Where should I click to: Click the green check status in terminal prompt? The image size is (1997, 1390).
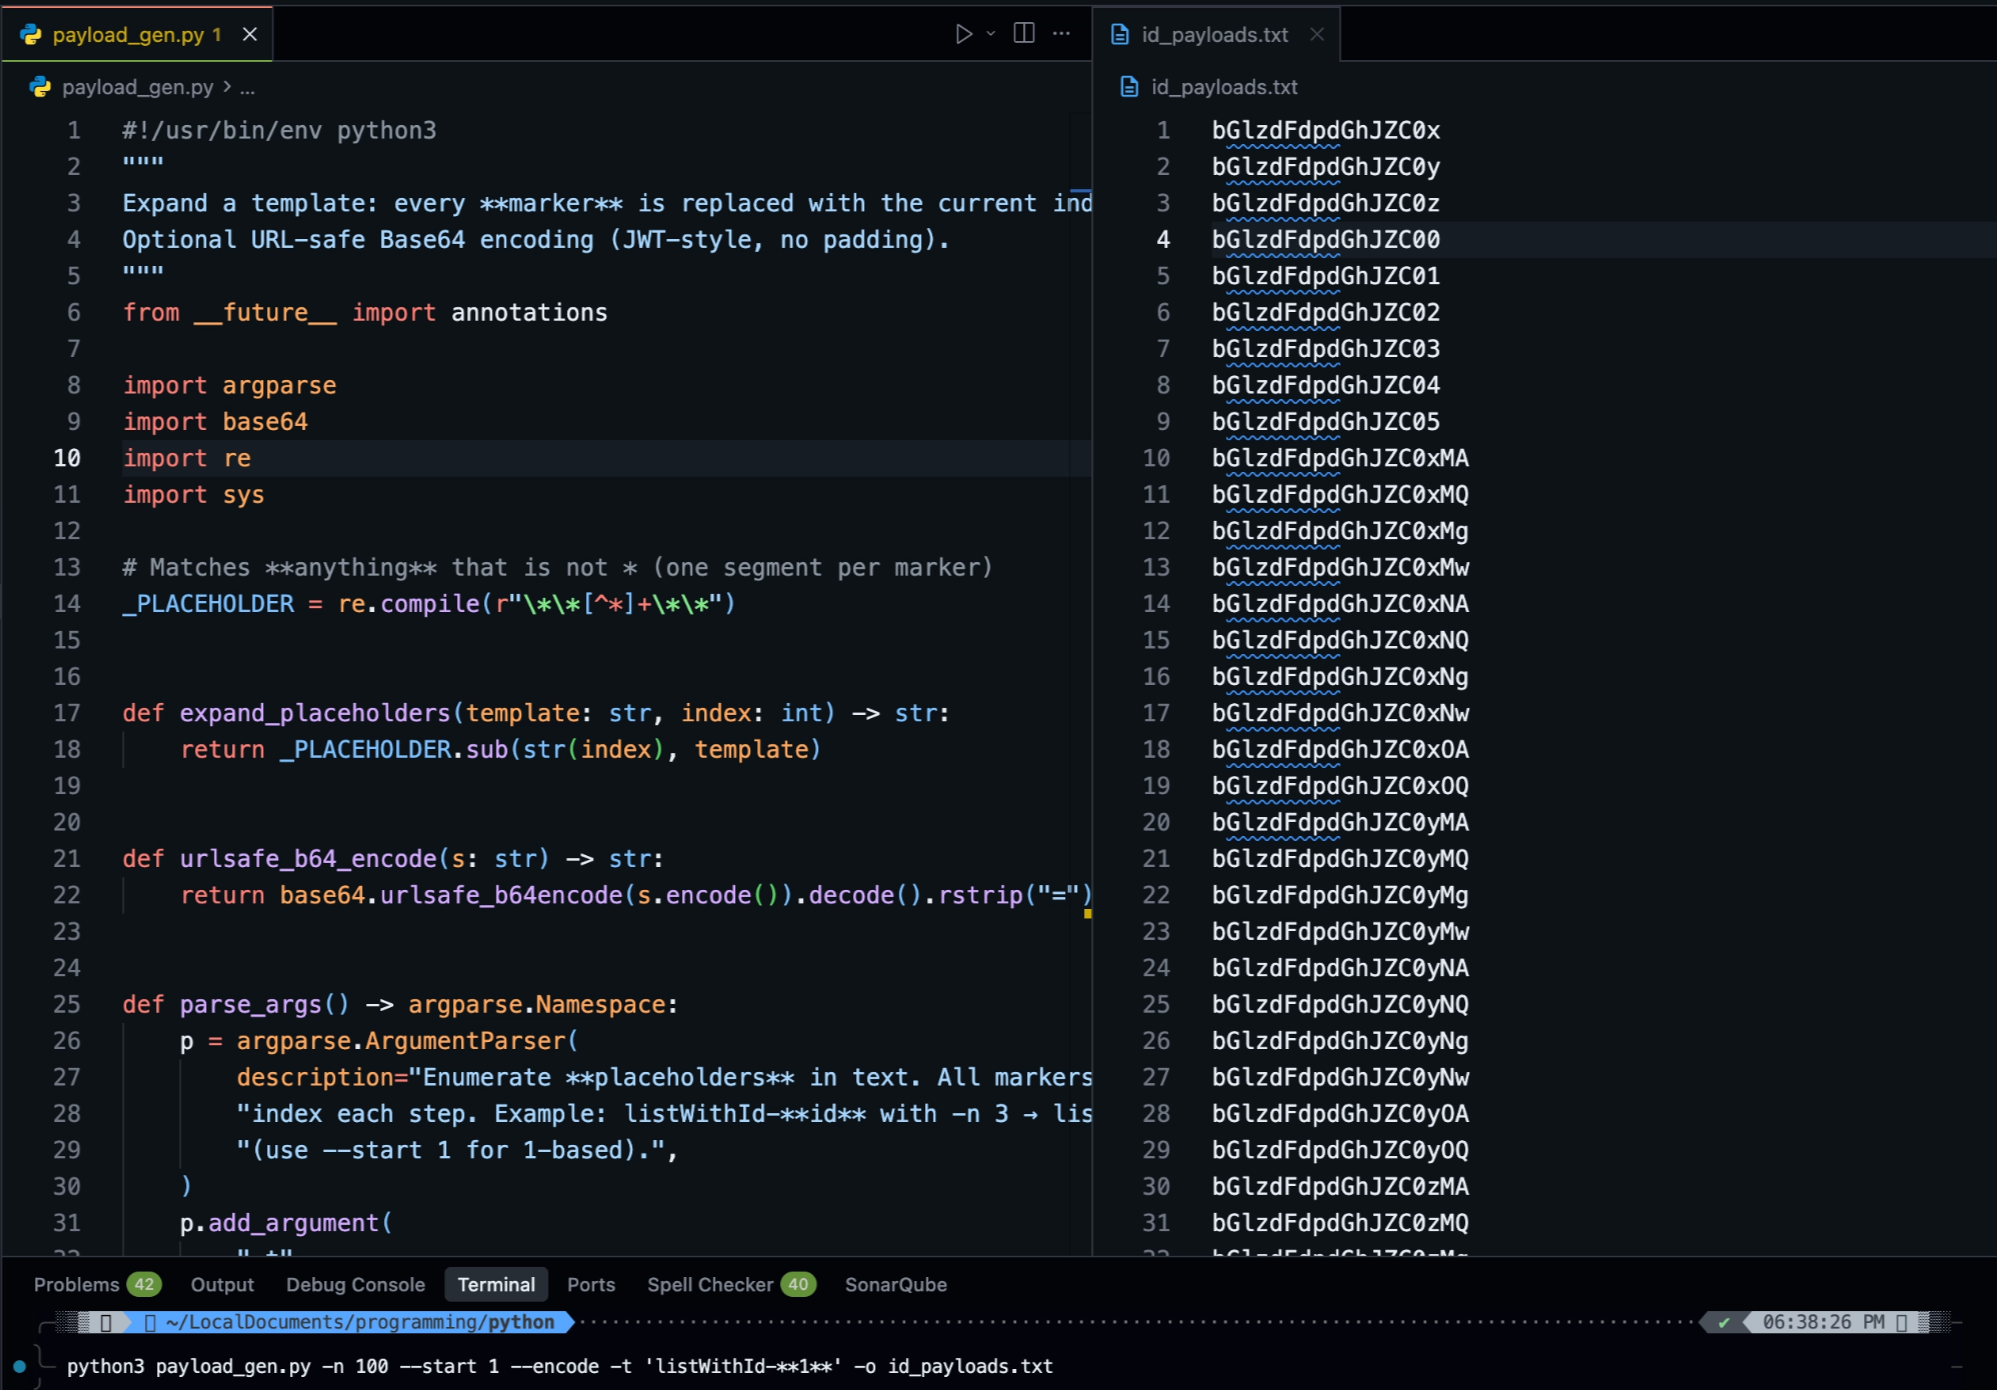pyautogui.click(x=1724, y=1322)
